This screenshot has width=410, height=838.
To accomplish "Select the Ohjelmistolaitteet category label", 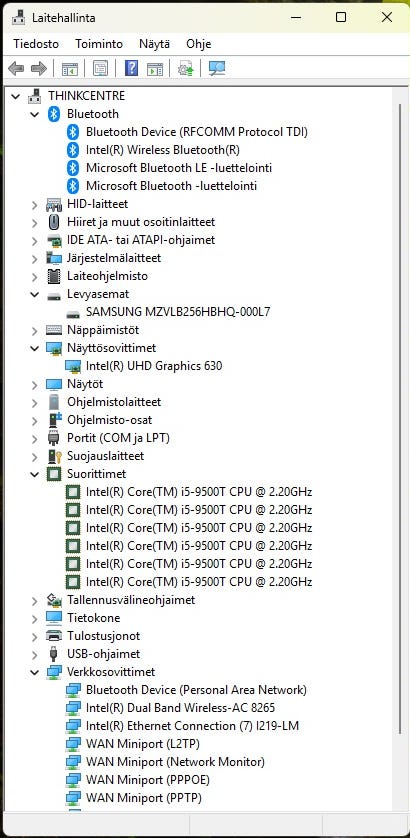I will click(114, 402).
